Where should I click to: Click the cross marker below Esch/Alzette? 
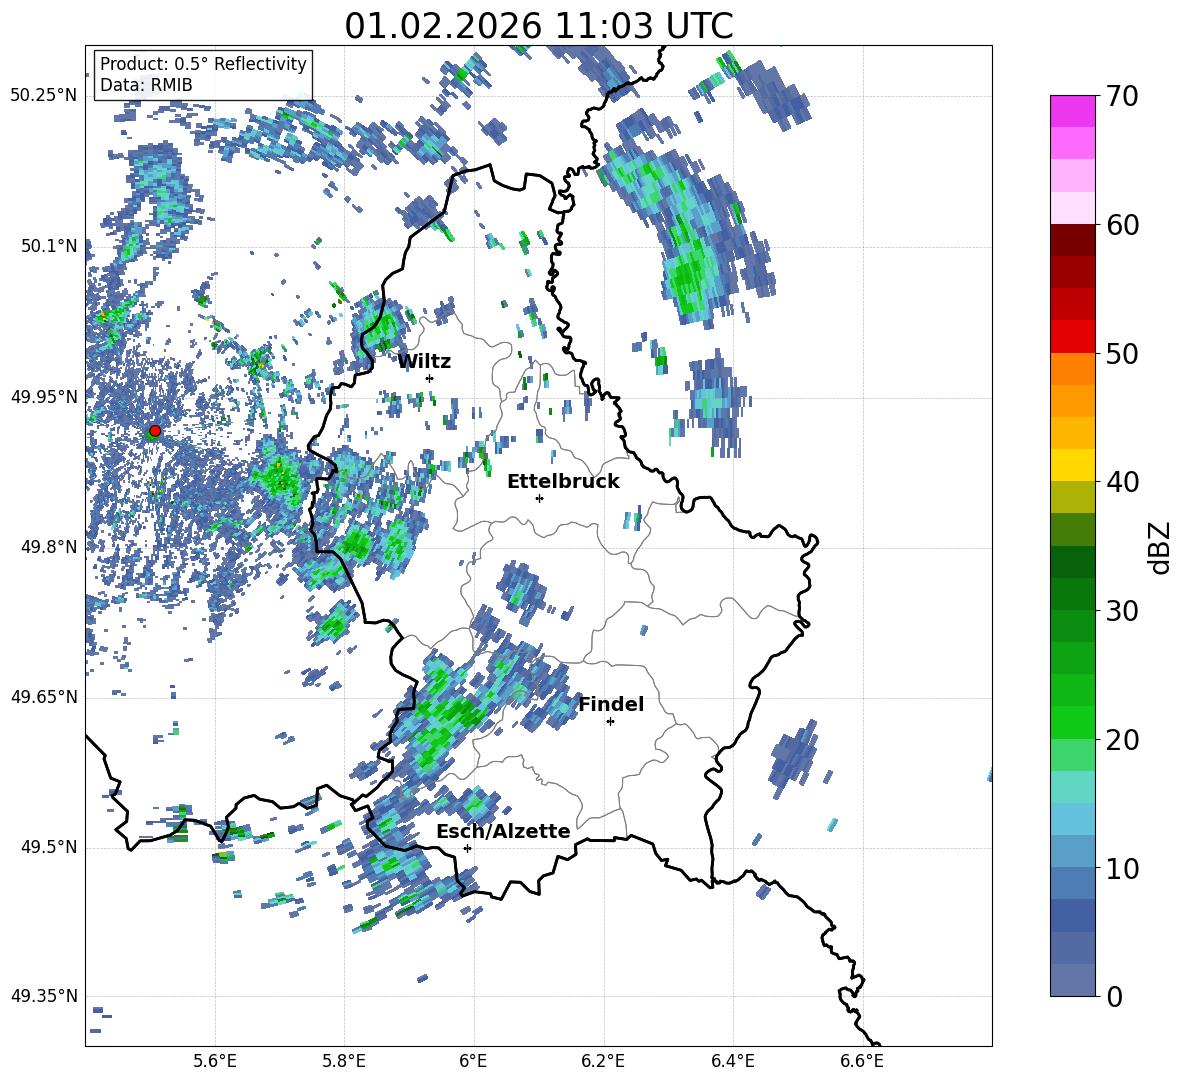coord(467,848)
